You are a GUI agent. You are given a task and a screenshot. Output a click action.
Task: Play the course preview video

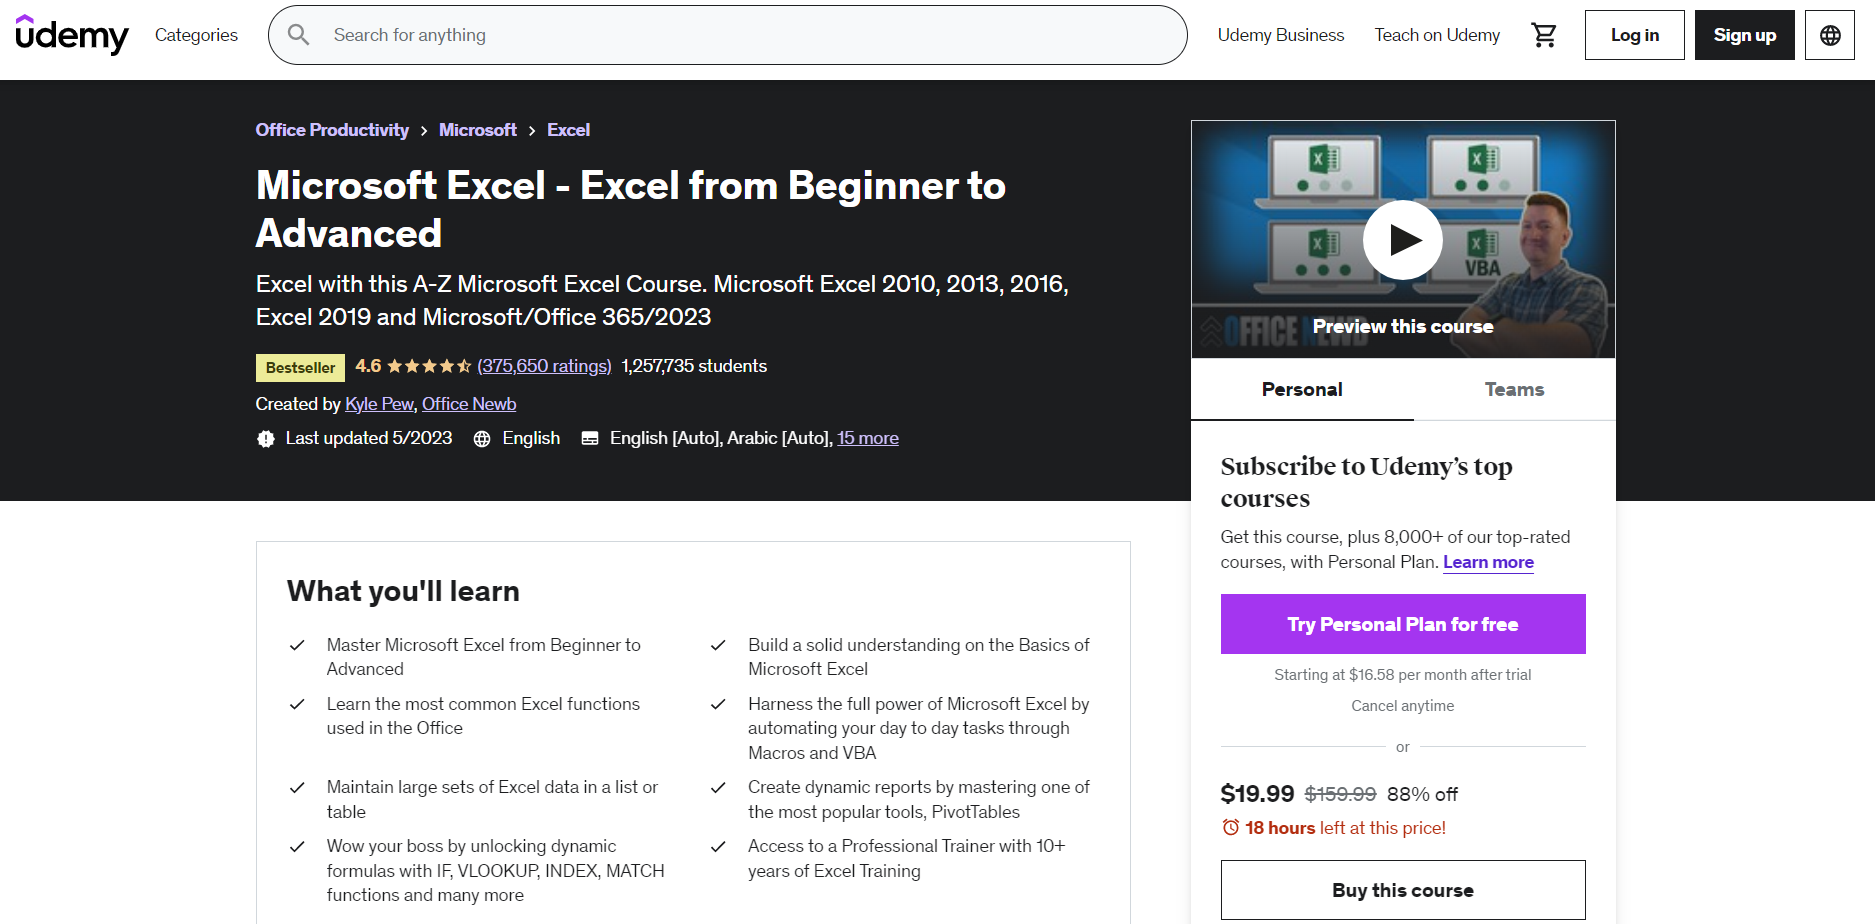click(x=1403, y=239)
